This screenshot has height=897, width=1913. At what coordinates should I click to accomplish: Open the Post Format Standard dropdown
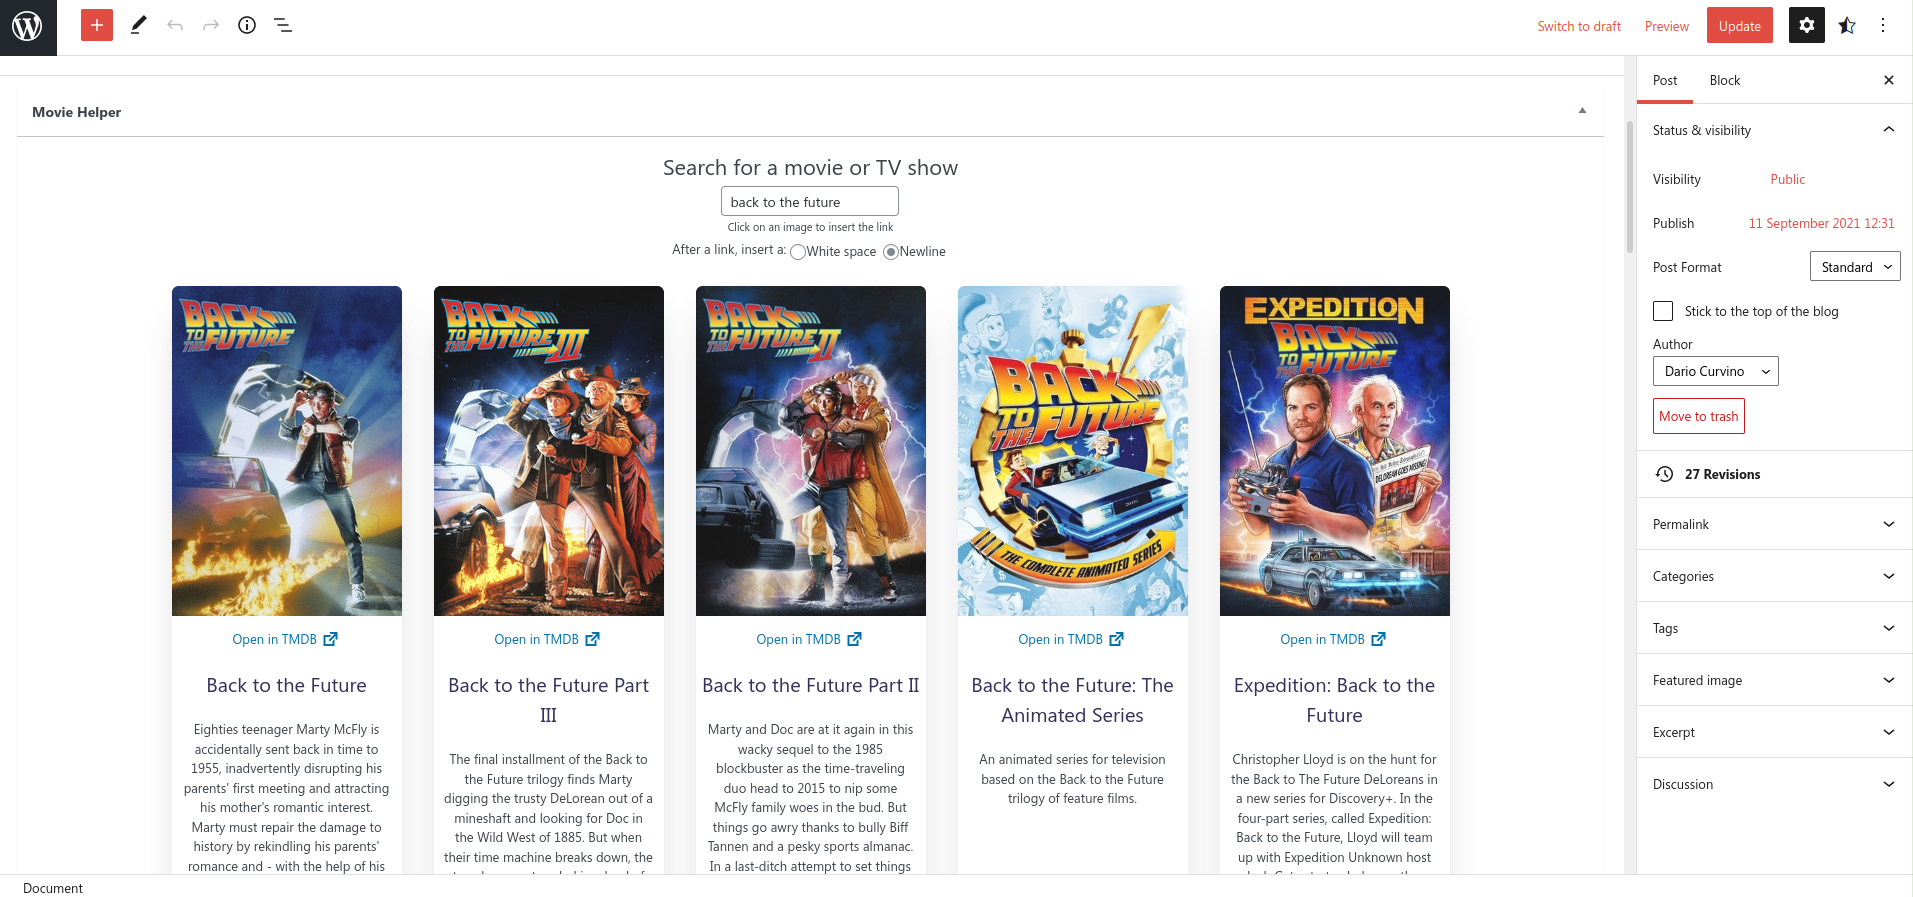coord(1855,267)
